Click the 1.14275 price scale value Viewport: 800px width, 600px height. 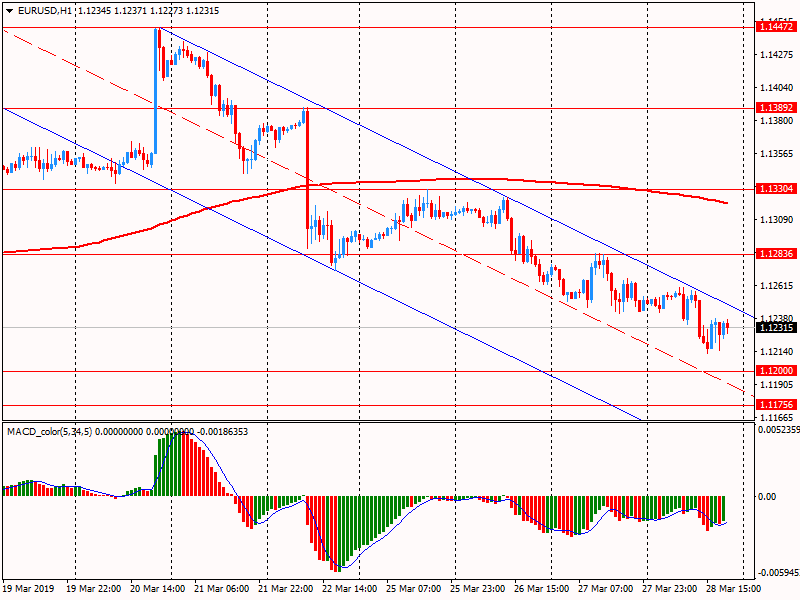pos(777,55)
